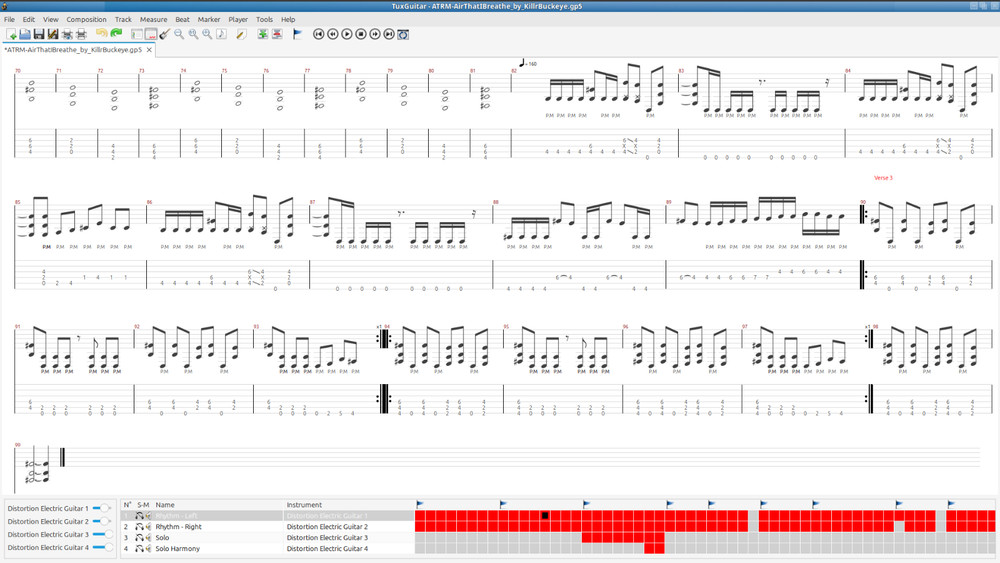Open the Edit menu
This screenshot has height=563, width=1000.
(x=29, y=19)
